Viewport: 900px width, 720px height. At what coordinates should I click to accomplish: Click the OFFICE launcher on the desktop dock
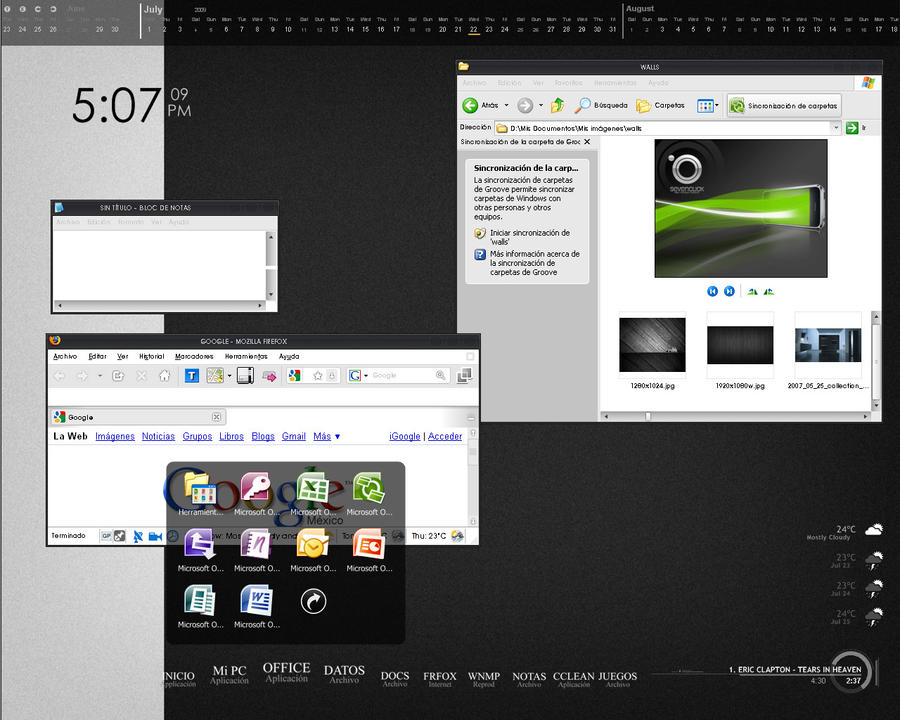[286, 672]
